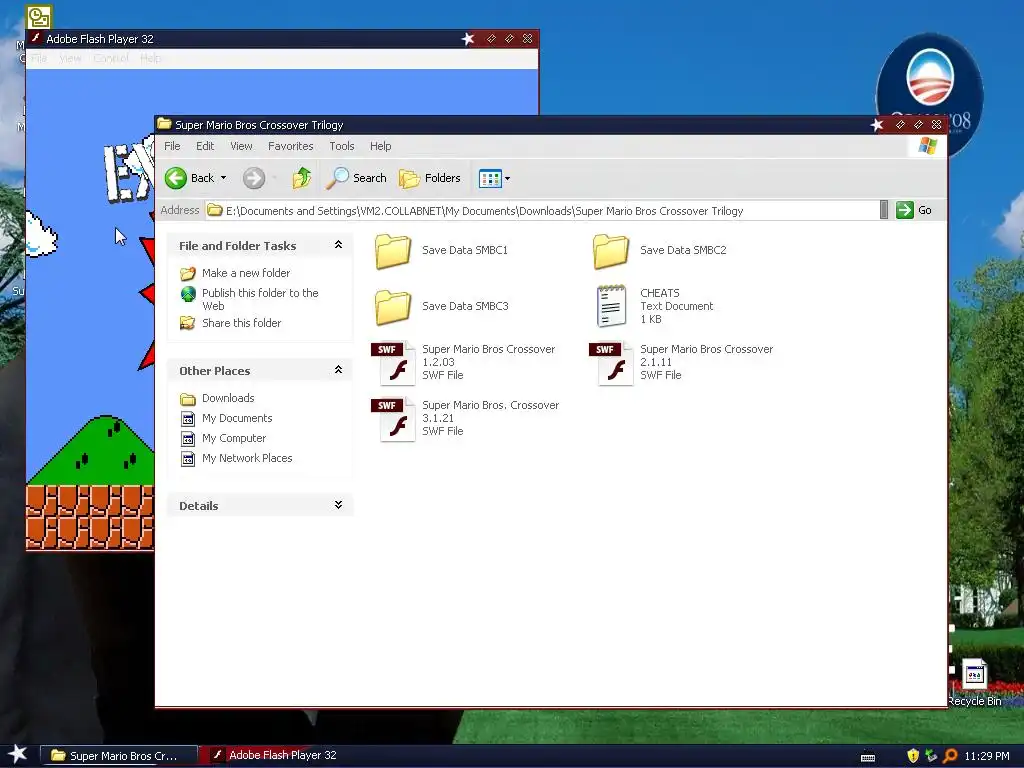Click the green Go arrow button
Screen dimensions: 1024x768
pyautogui.click(x=904, y=210)
